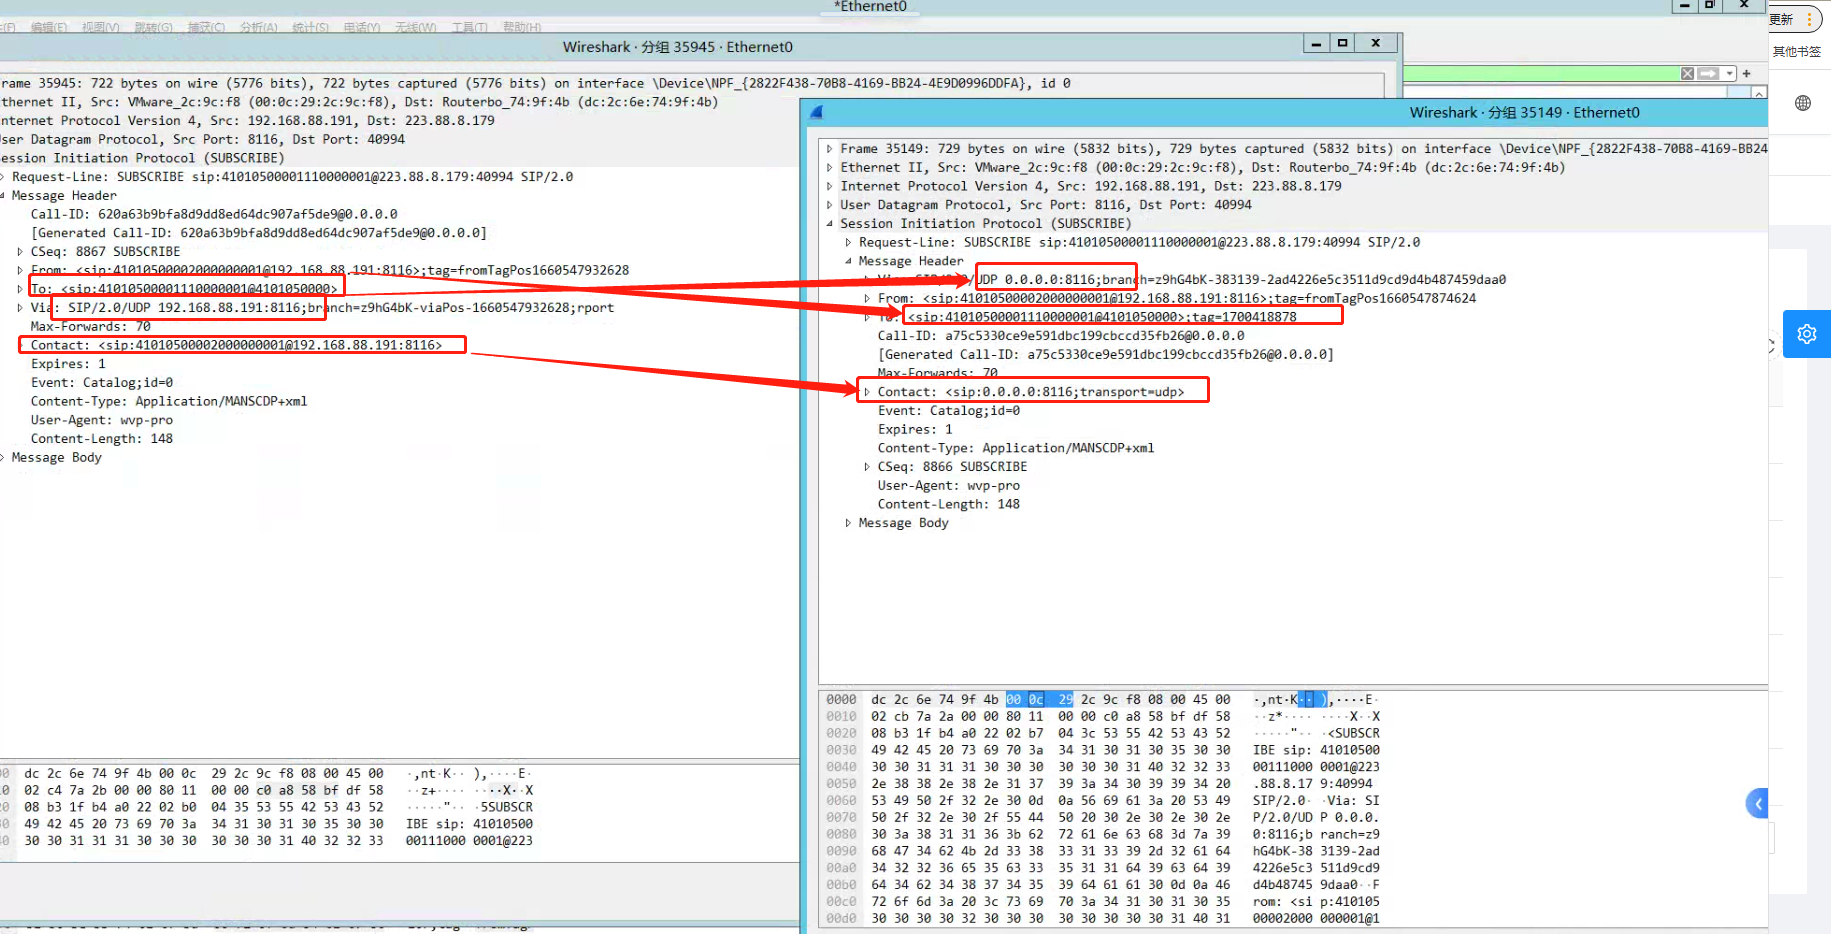
Task: Collapse Message Header in packet 35945 window
Action: pos(3,196)
